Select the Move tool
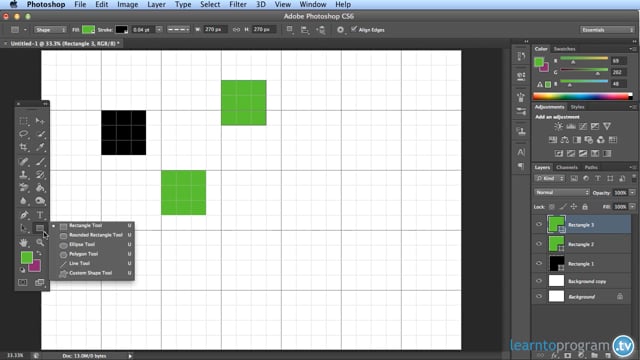 [40, 121]
